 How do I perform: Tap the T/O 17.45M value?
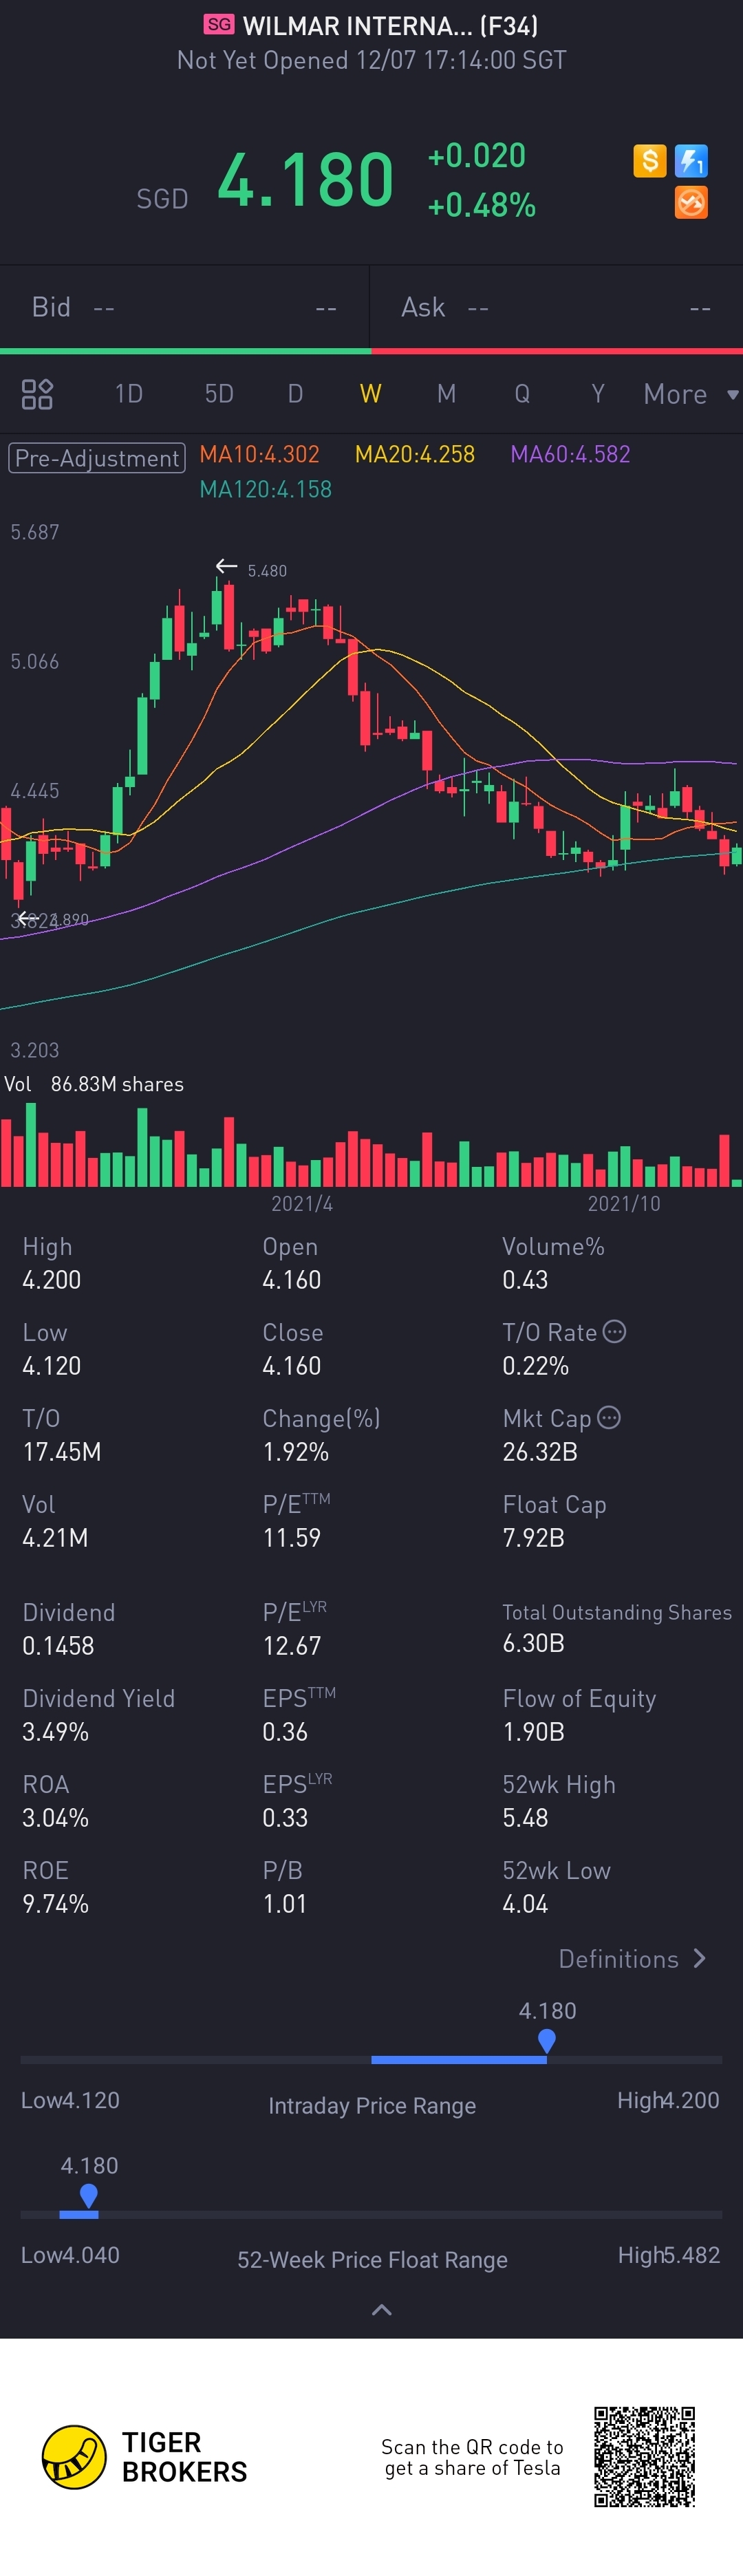pos(61,1452)
